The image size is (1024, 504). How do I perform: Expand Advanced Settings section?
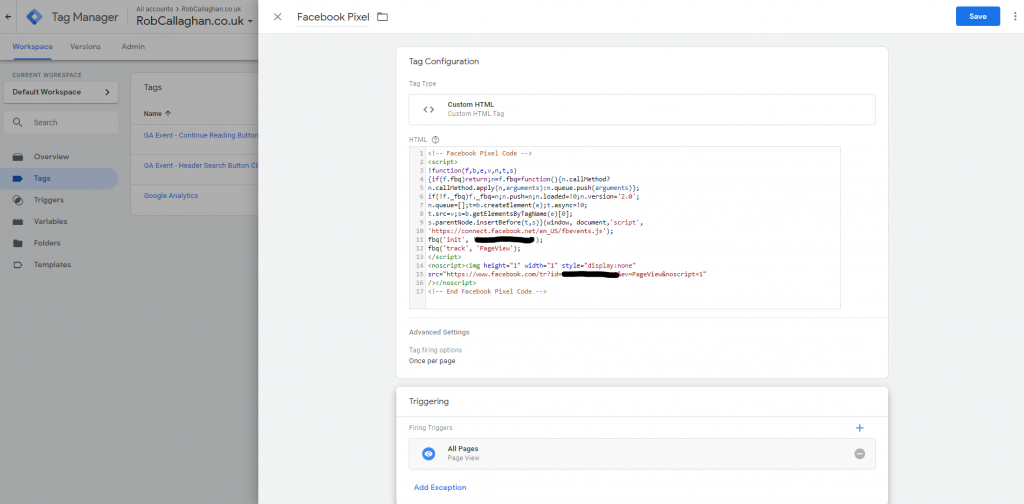pyautogui.click(x=439, y=332)
